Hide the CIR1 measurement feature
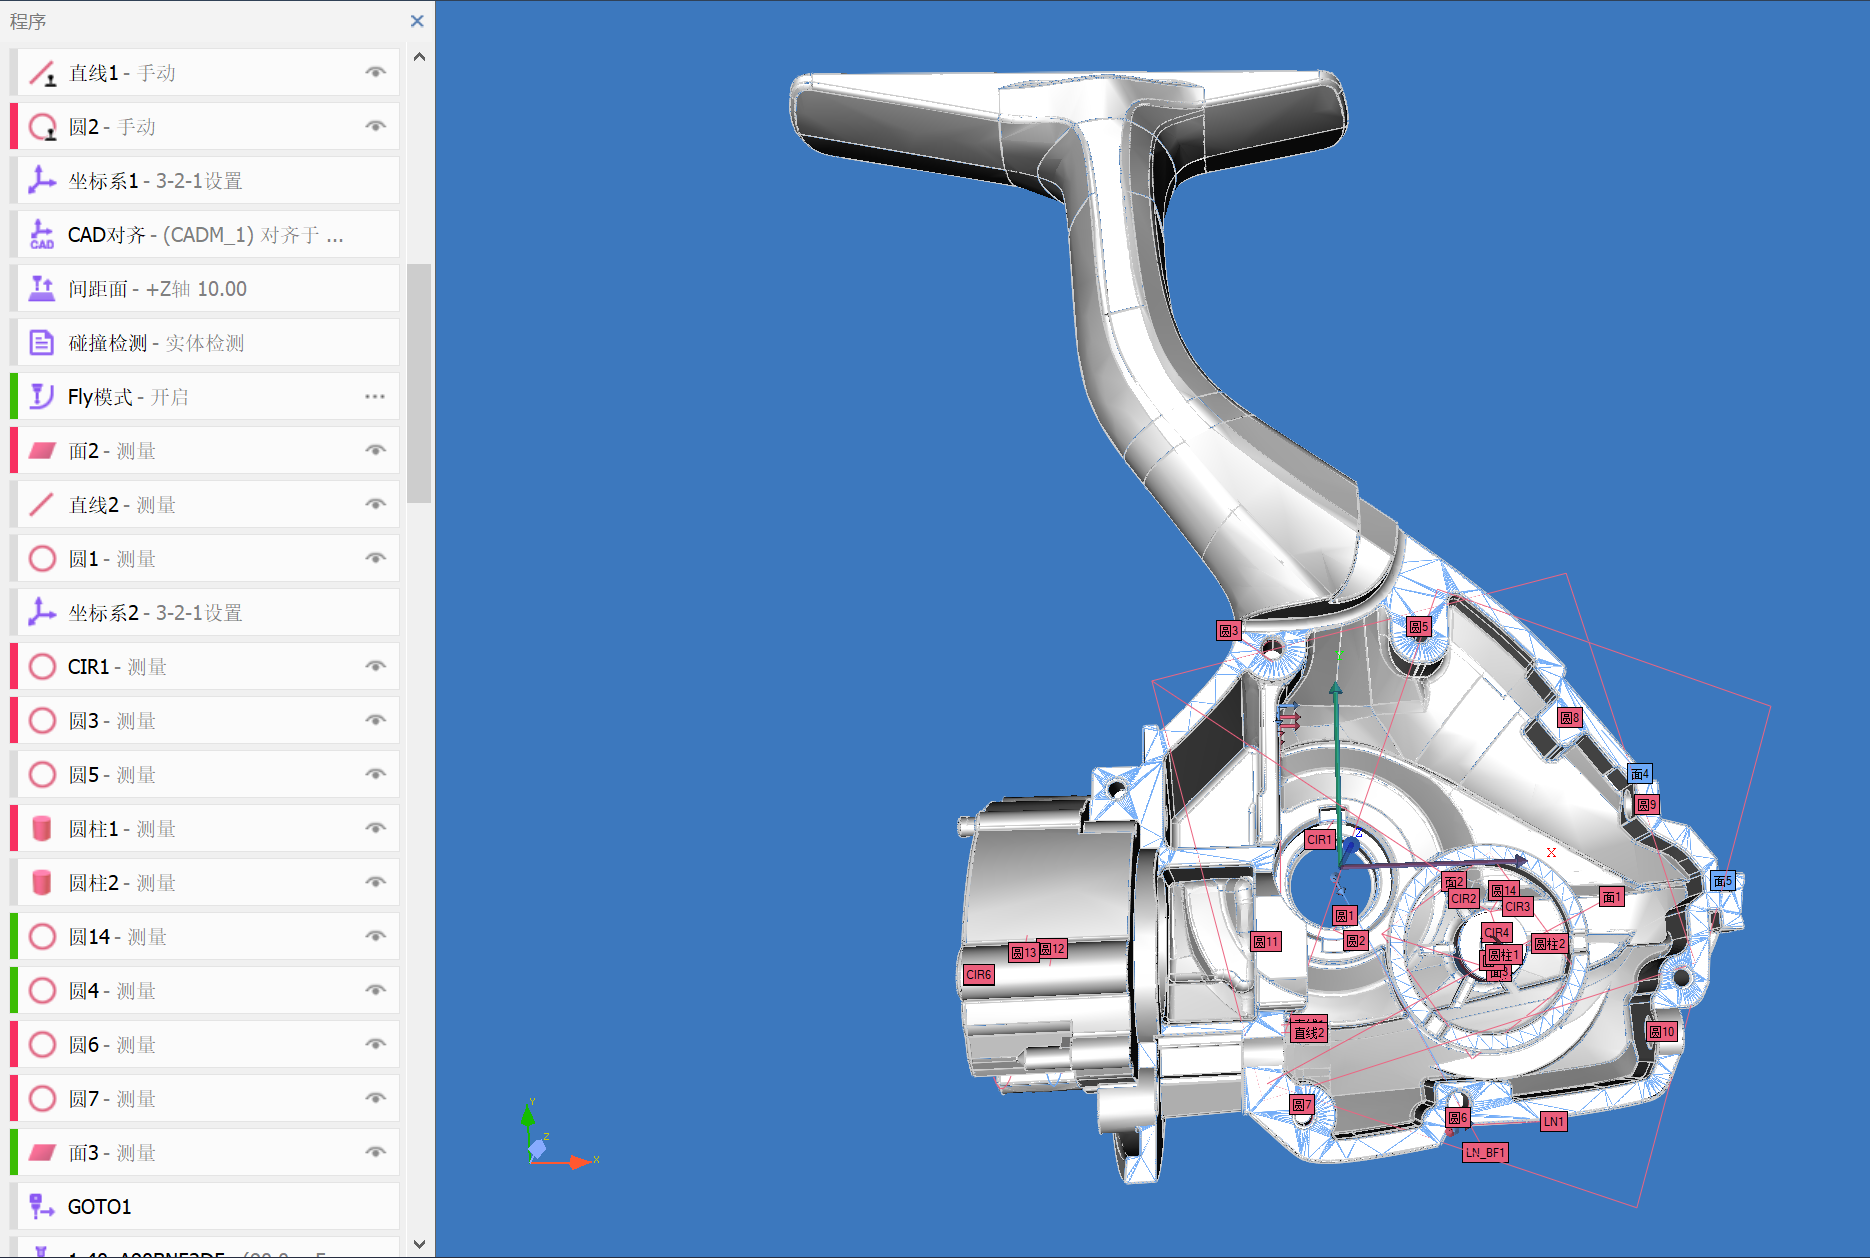The image size is (1870, 1258). coord(375,666)
